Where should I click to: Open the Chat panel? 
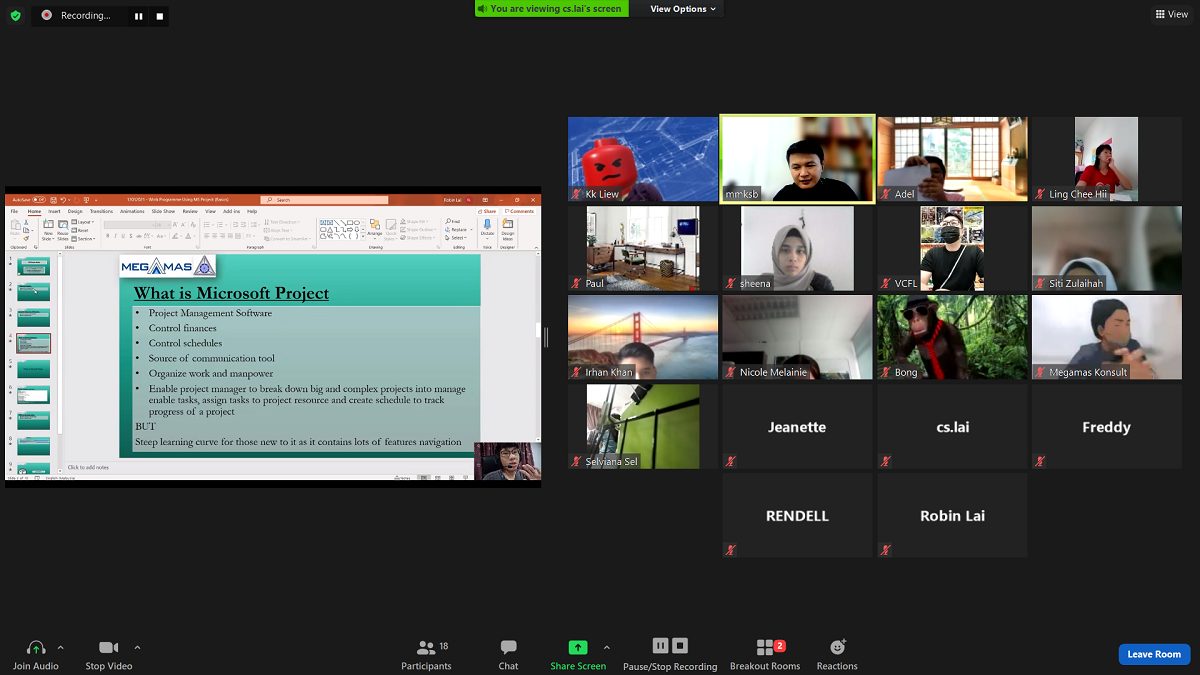pos(508,654)
